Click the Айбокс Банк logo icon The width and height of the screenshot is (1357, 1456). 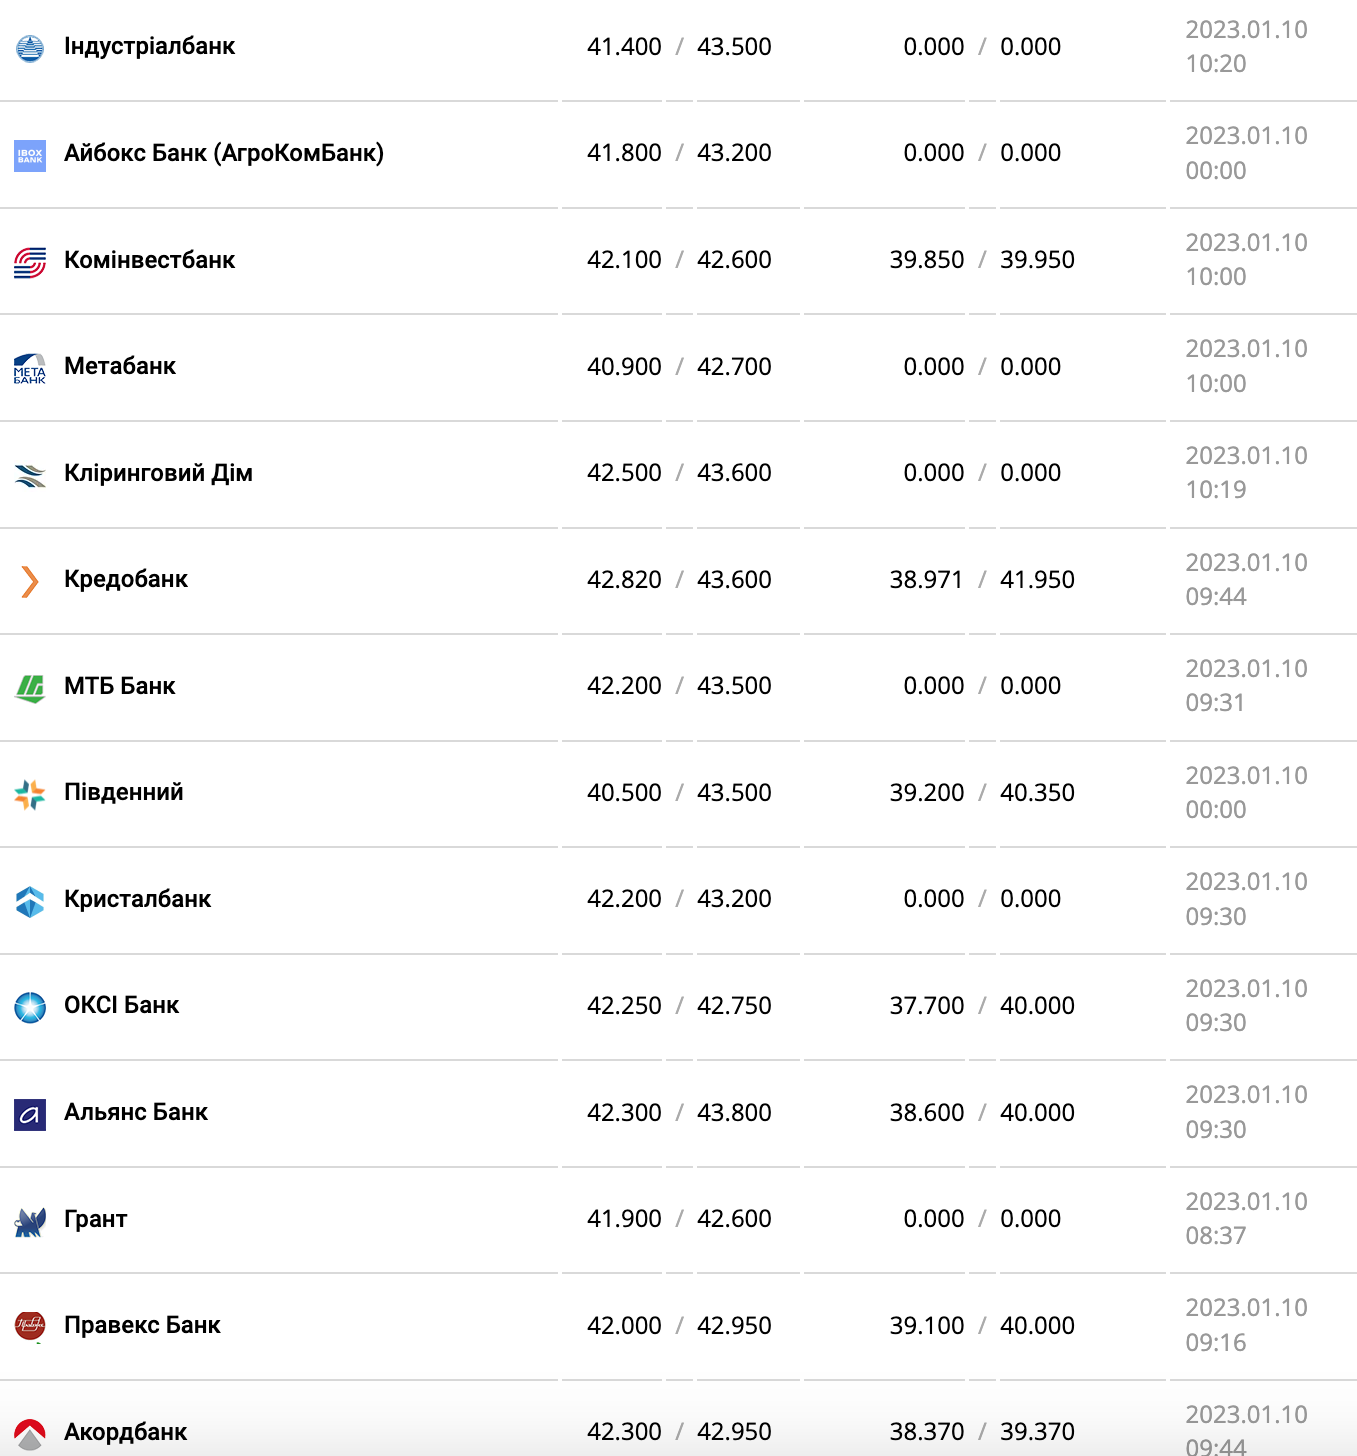tap(30, 156)
